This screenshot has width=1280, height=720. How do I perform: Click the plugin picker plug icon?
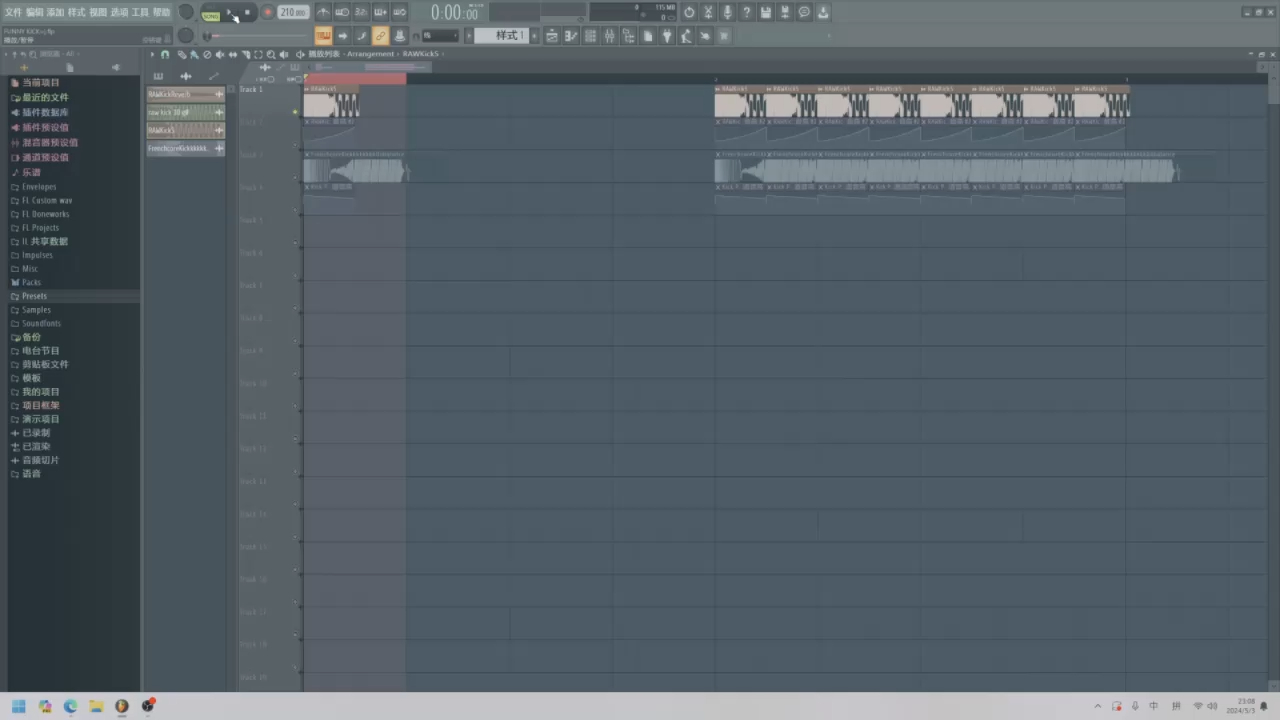click(666, 36)
